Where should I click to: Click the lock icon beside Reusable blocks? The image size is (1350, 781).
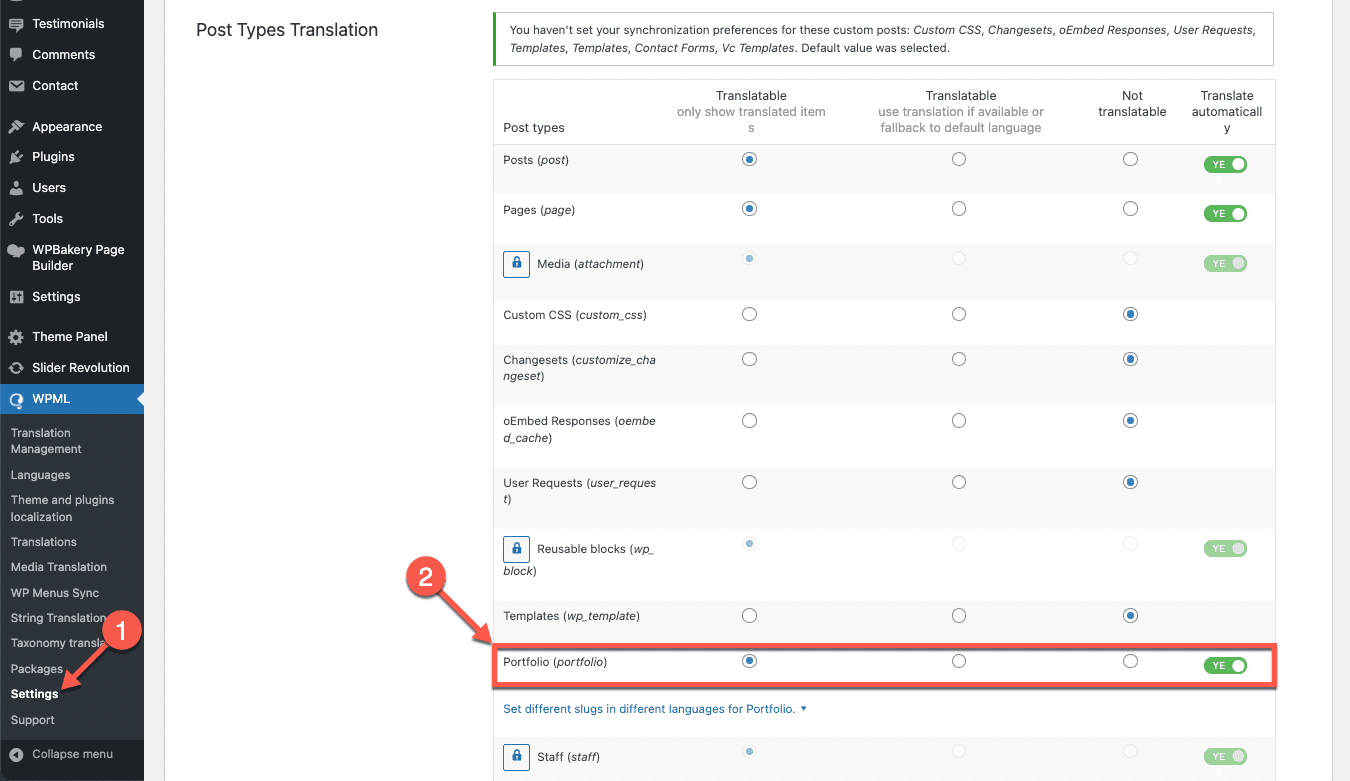tap(516, 549)
